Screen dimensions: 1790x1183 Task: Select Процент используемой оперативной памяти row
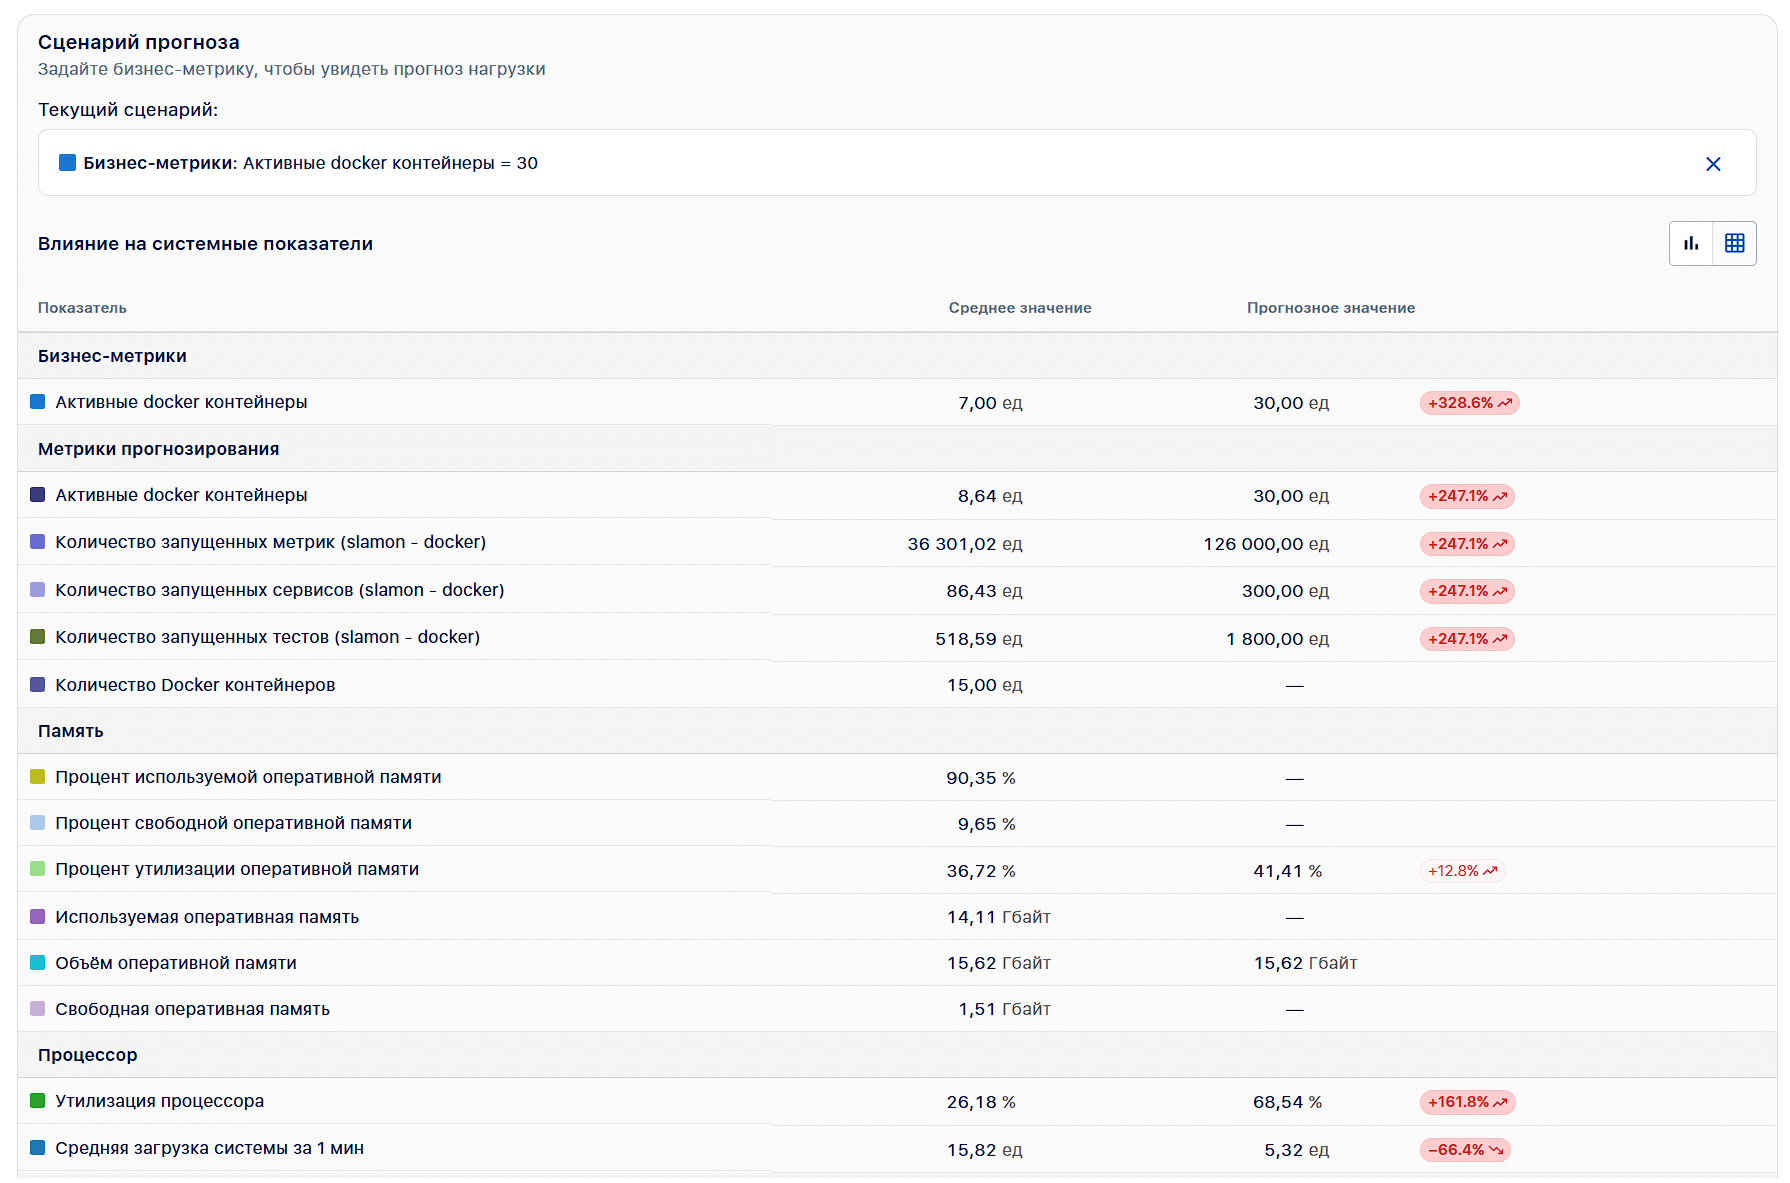point(248,777)
